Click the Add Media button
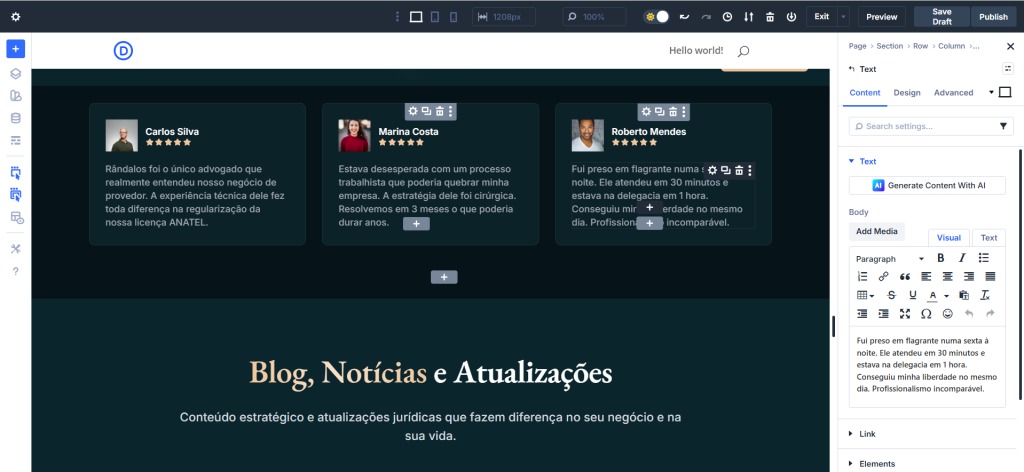 click(x=876, y=231)
